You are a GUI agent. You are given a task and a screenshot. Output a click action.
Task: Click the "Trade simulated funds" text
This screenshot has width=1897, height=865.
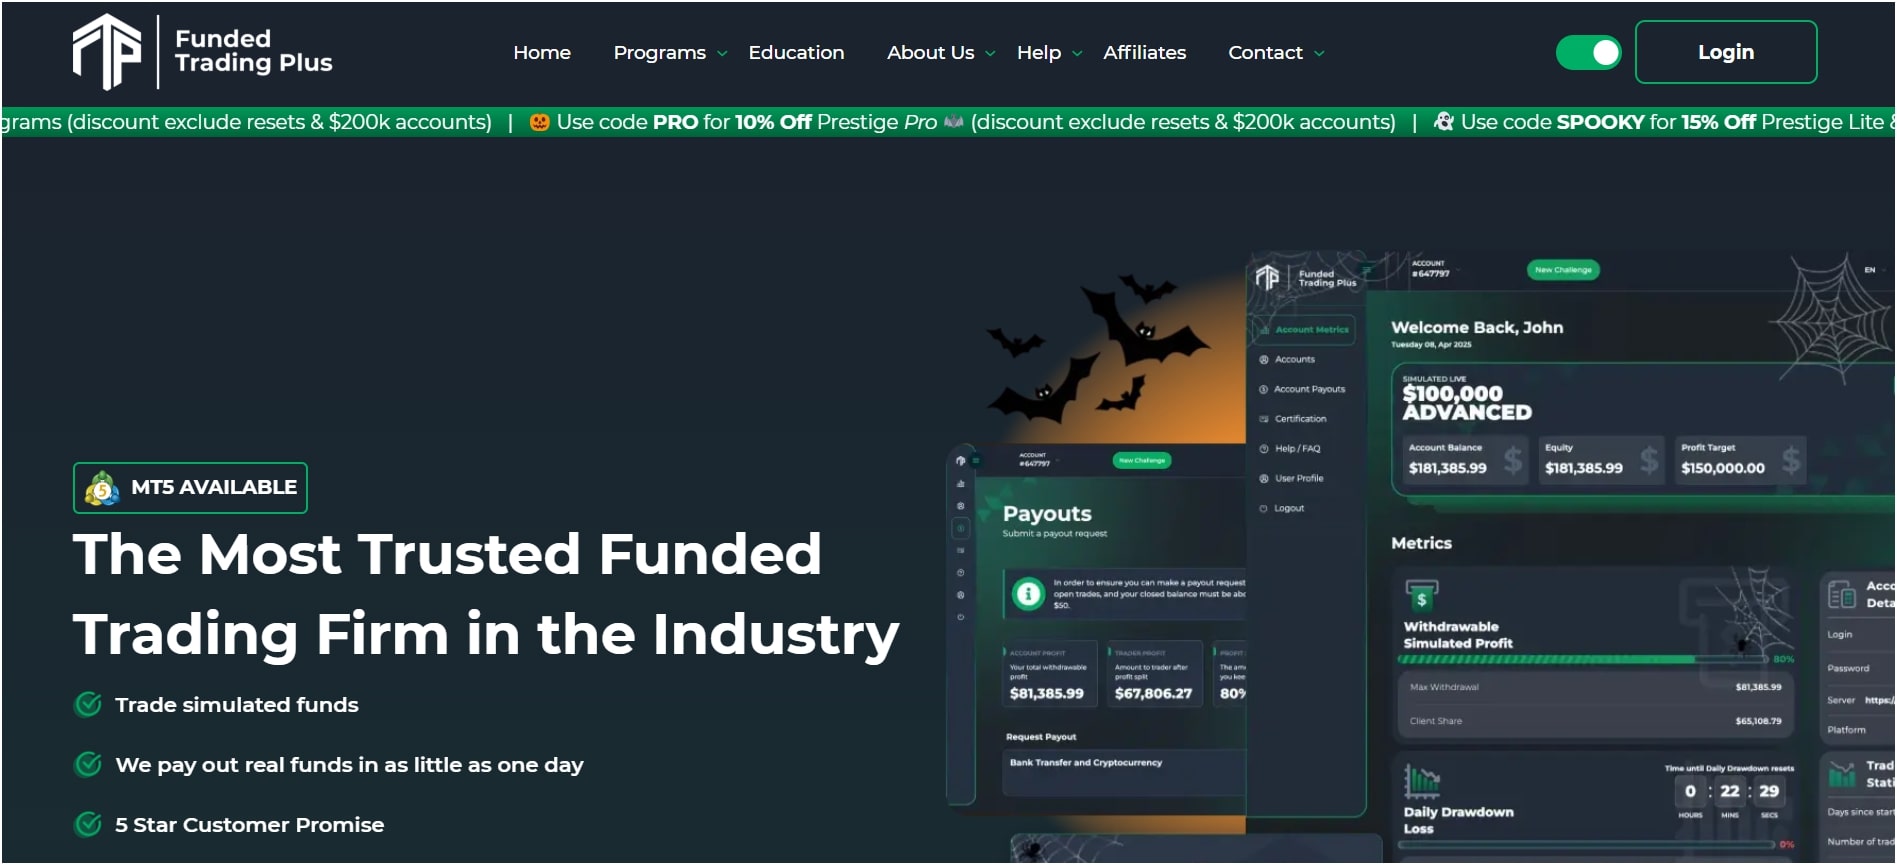click(x=237, y=705)
